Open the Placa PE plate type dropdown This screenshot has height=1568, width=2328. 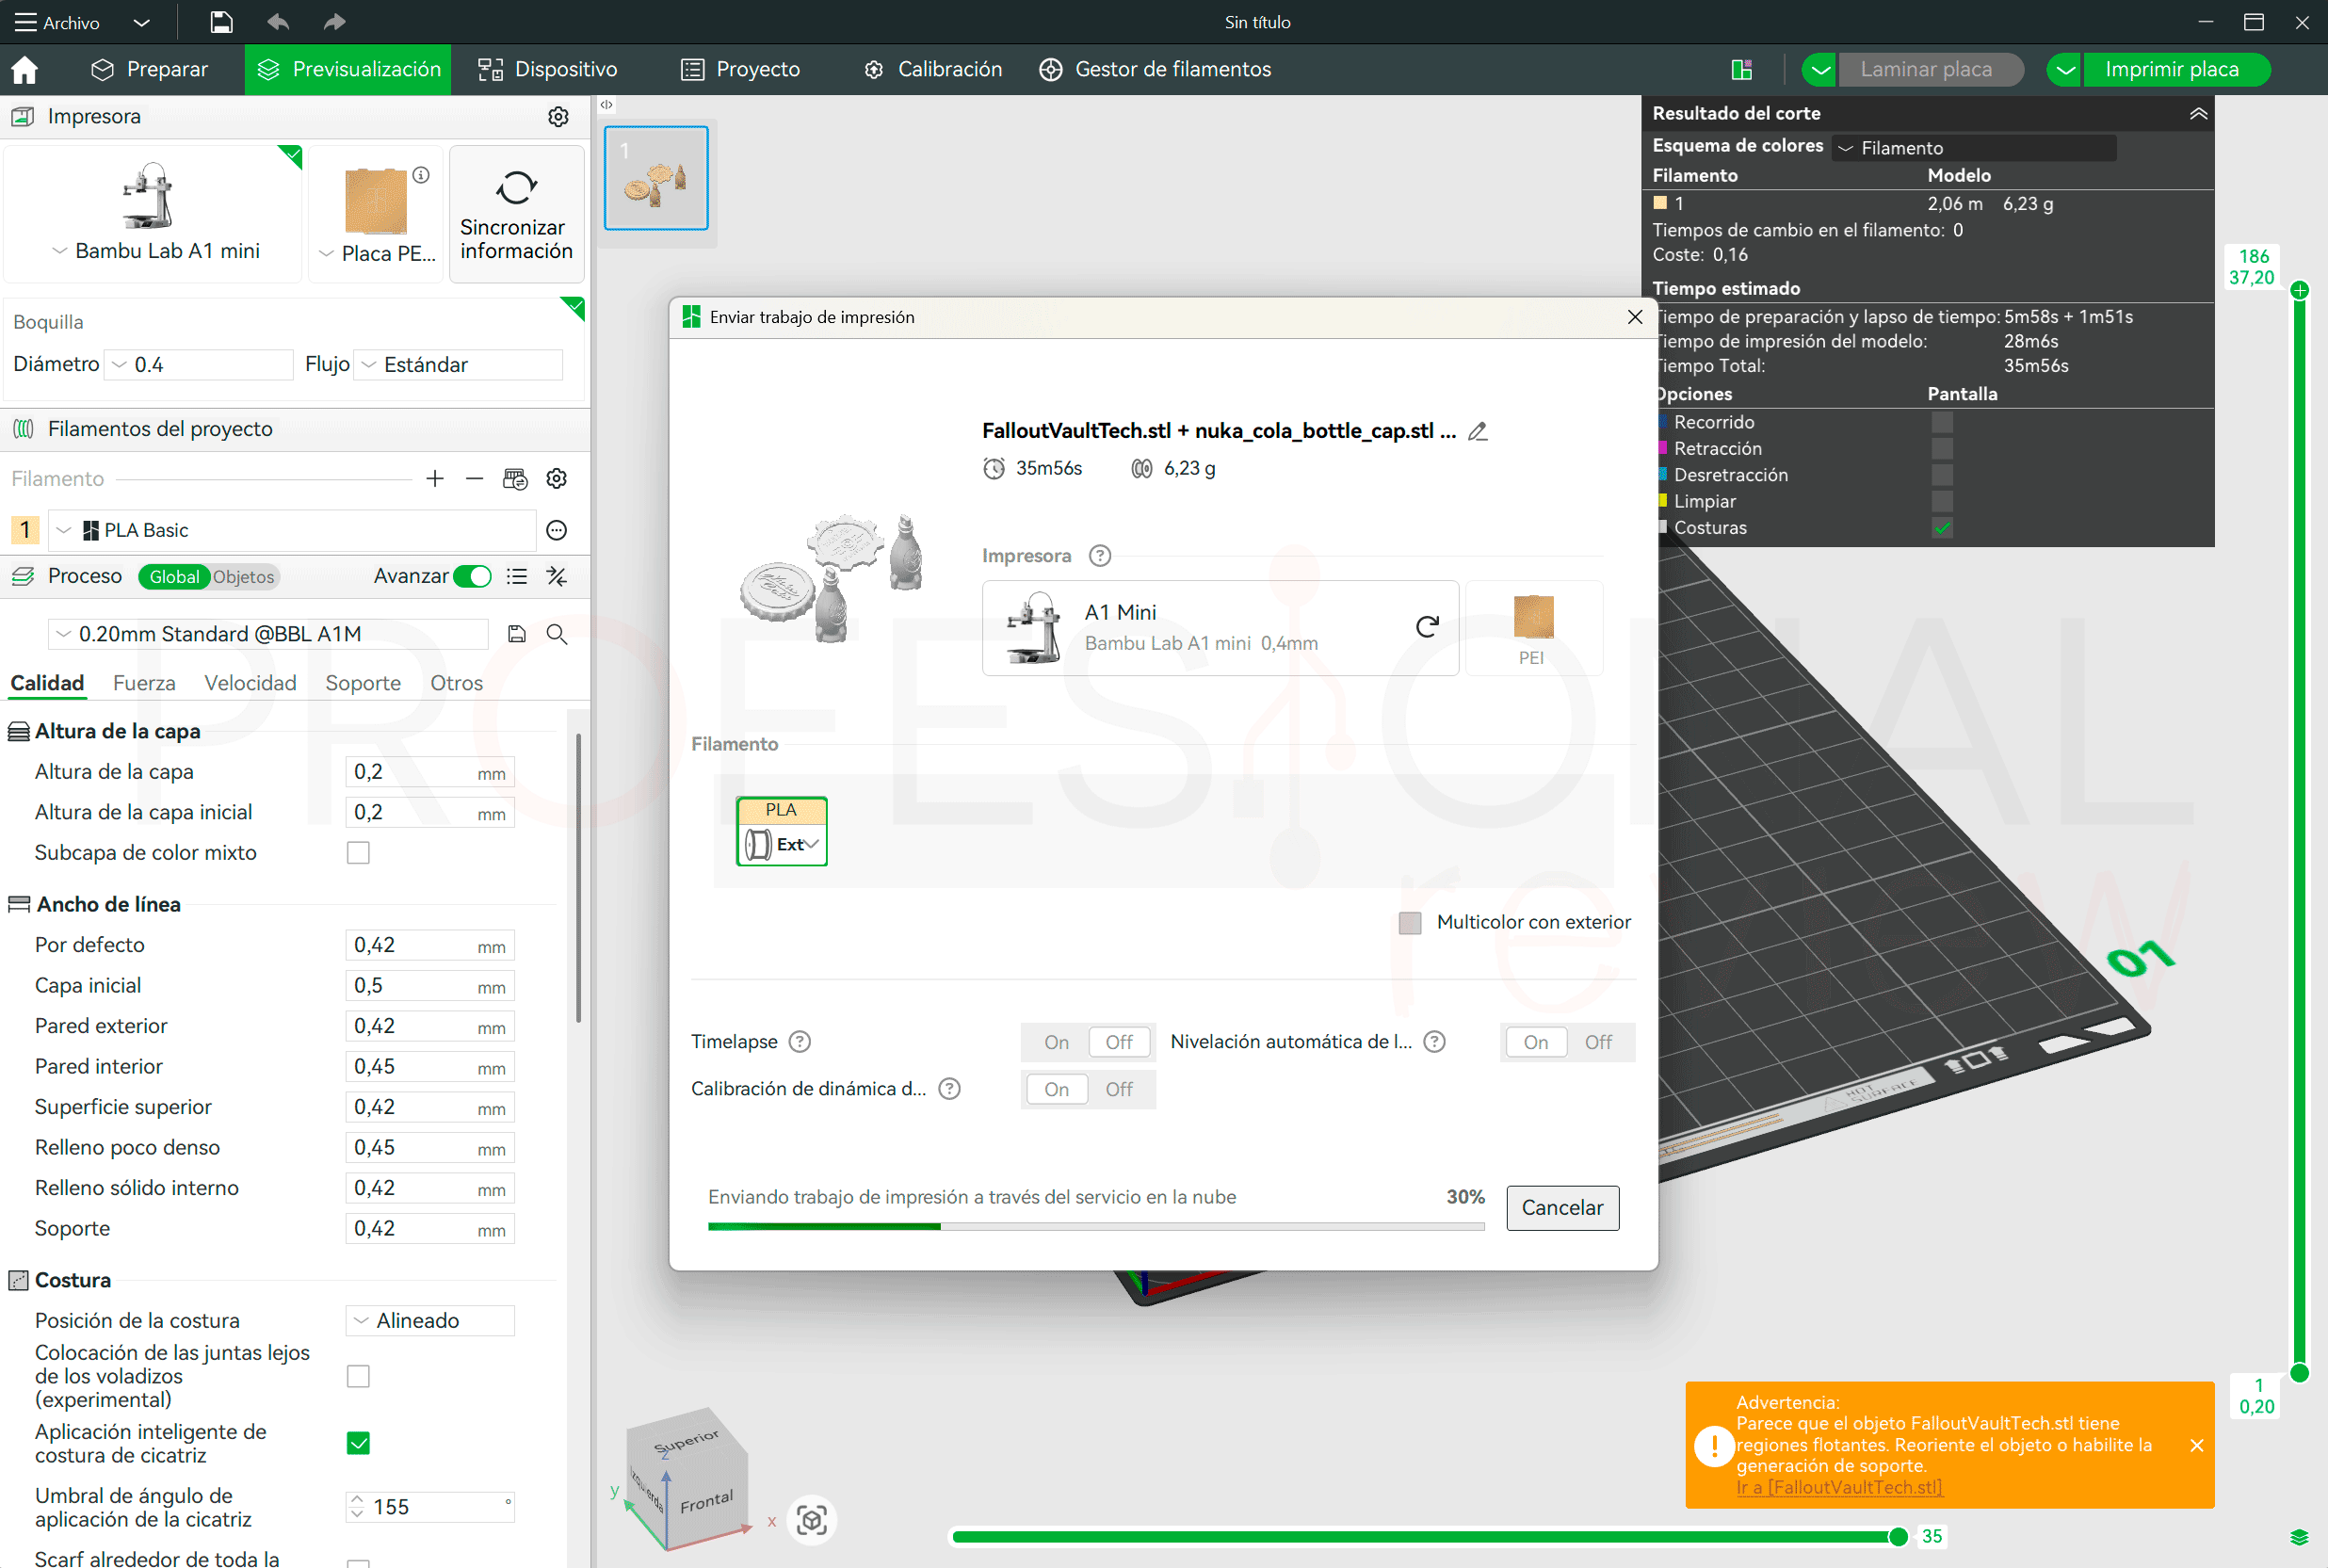377,254
